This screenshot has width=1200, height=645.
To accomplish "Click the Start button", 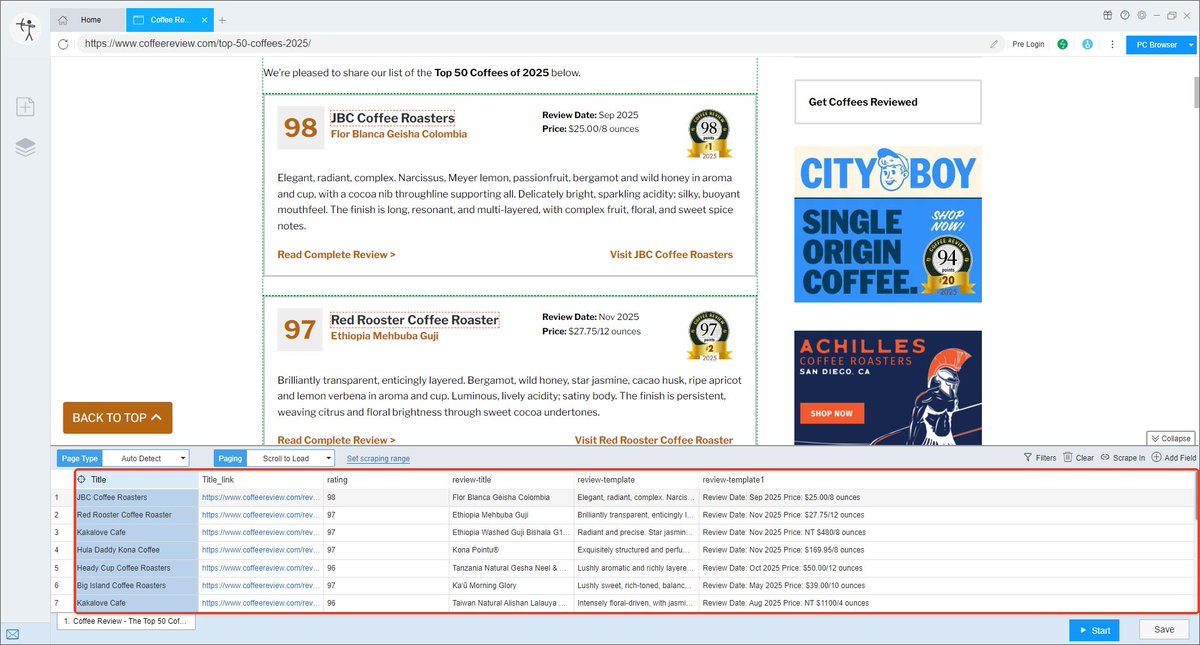I will click(x=1094, y=630).
